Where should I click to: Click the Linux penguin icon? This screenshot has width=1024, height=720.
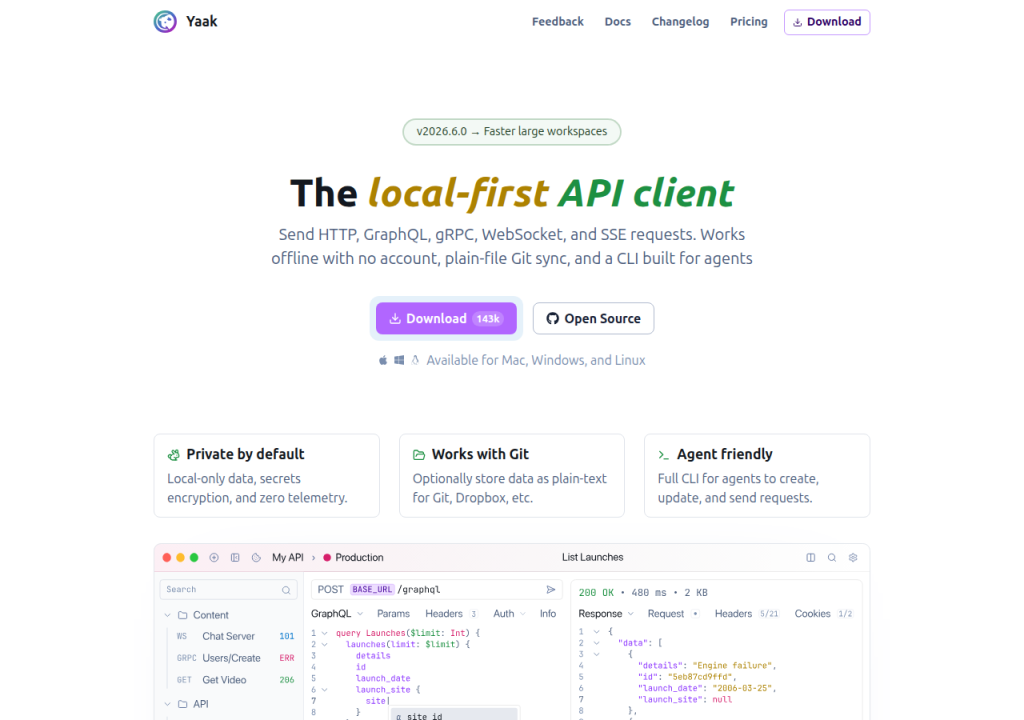(x=415, y=360)
